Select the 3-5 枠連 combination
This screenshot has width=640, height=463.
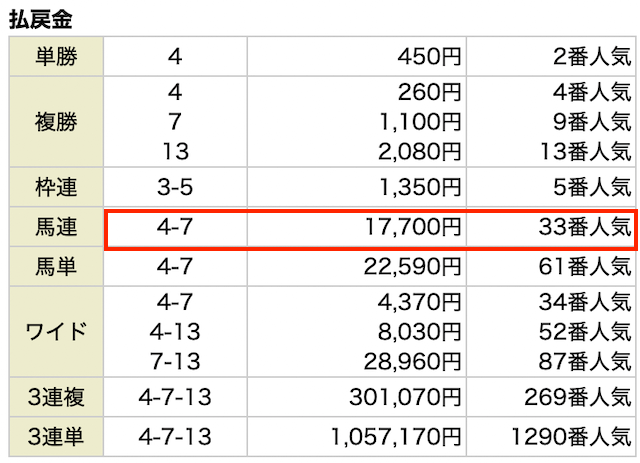175,189
